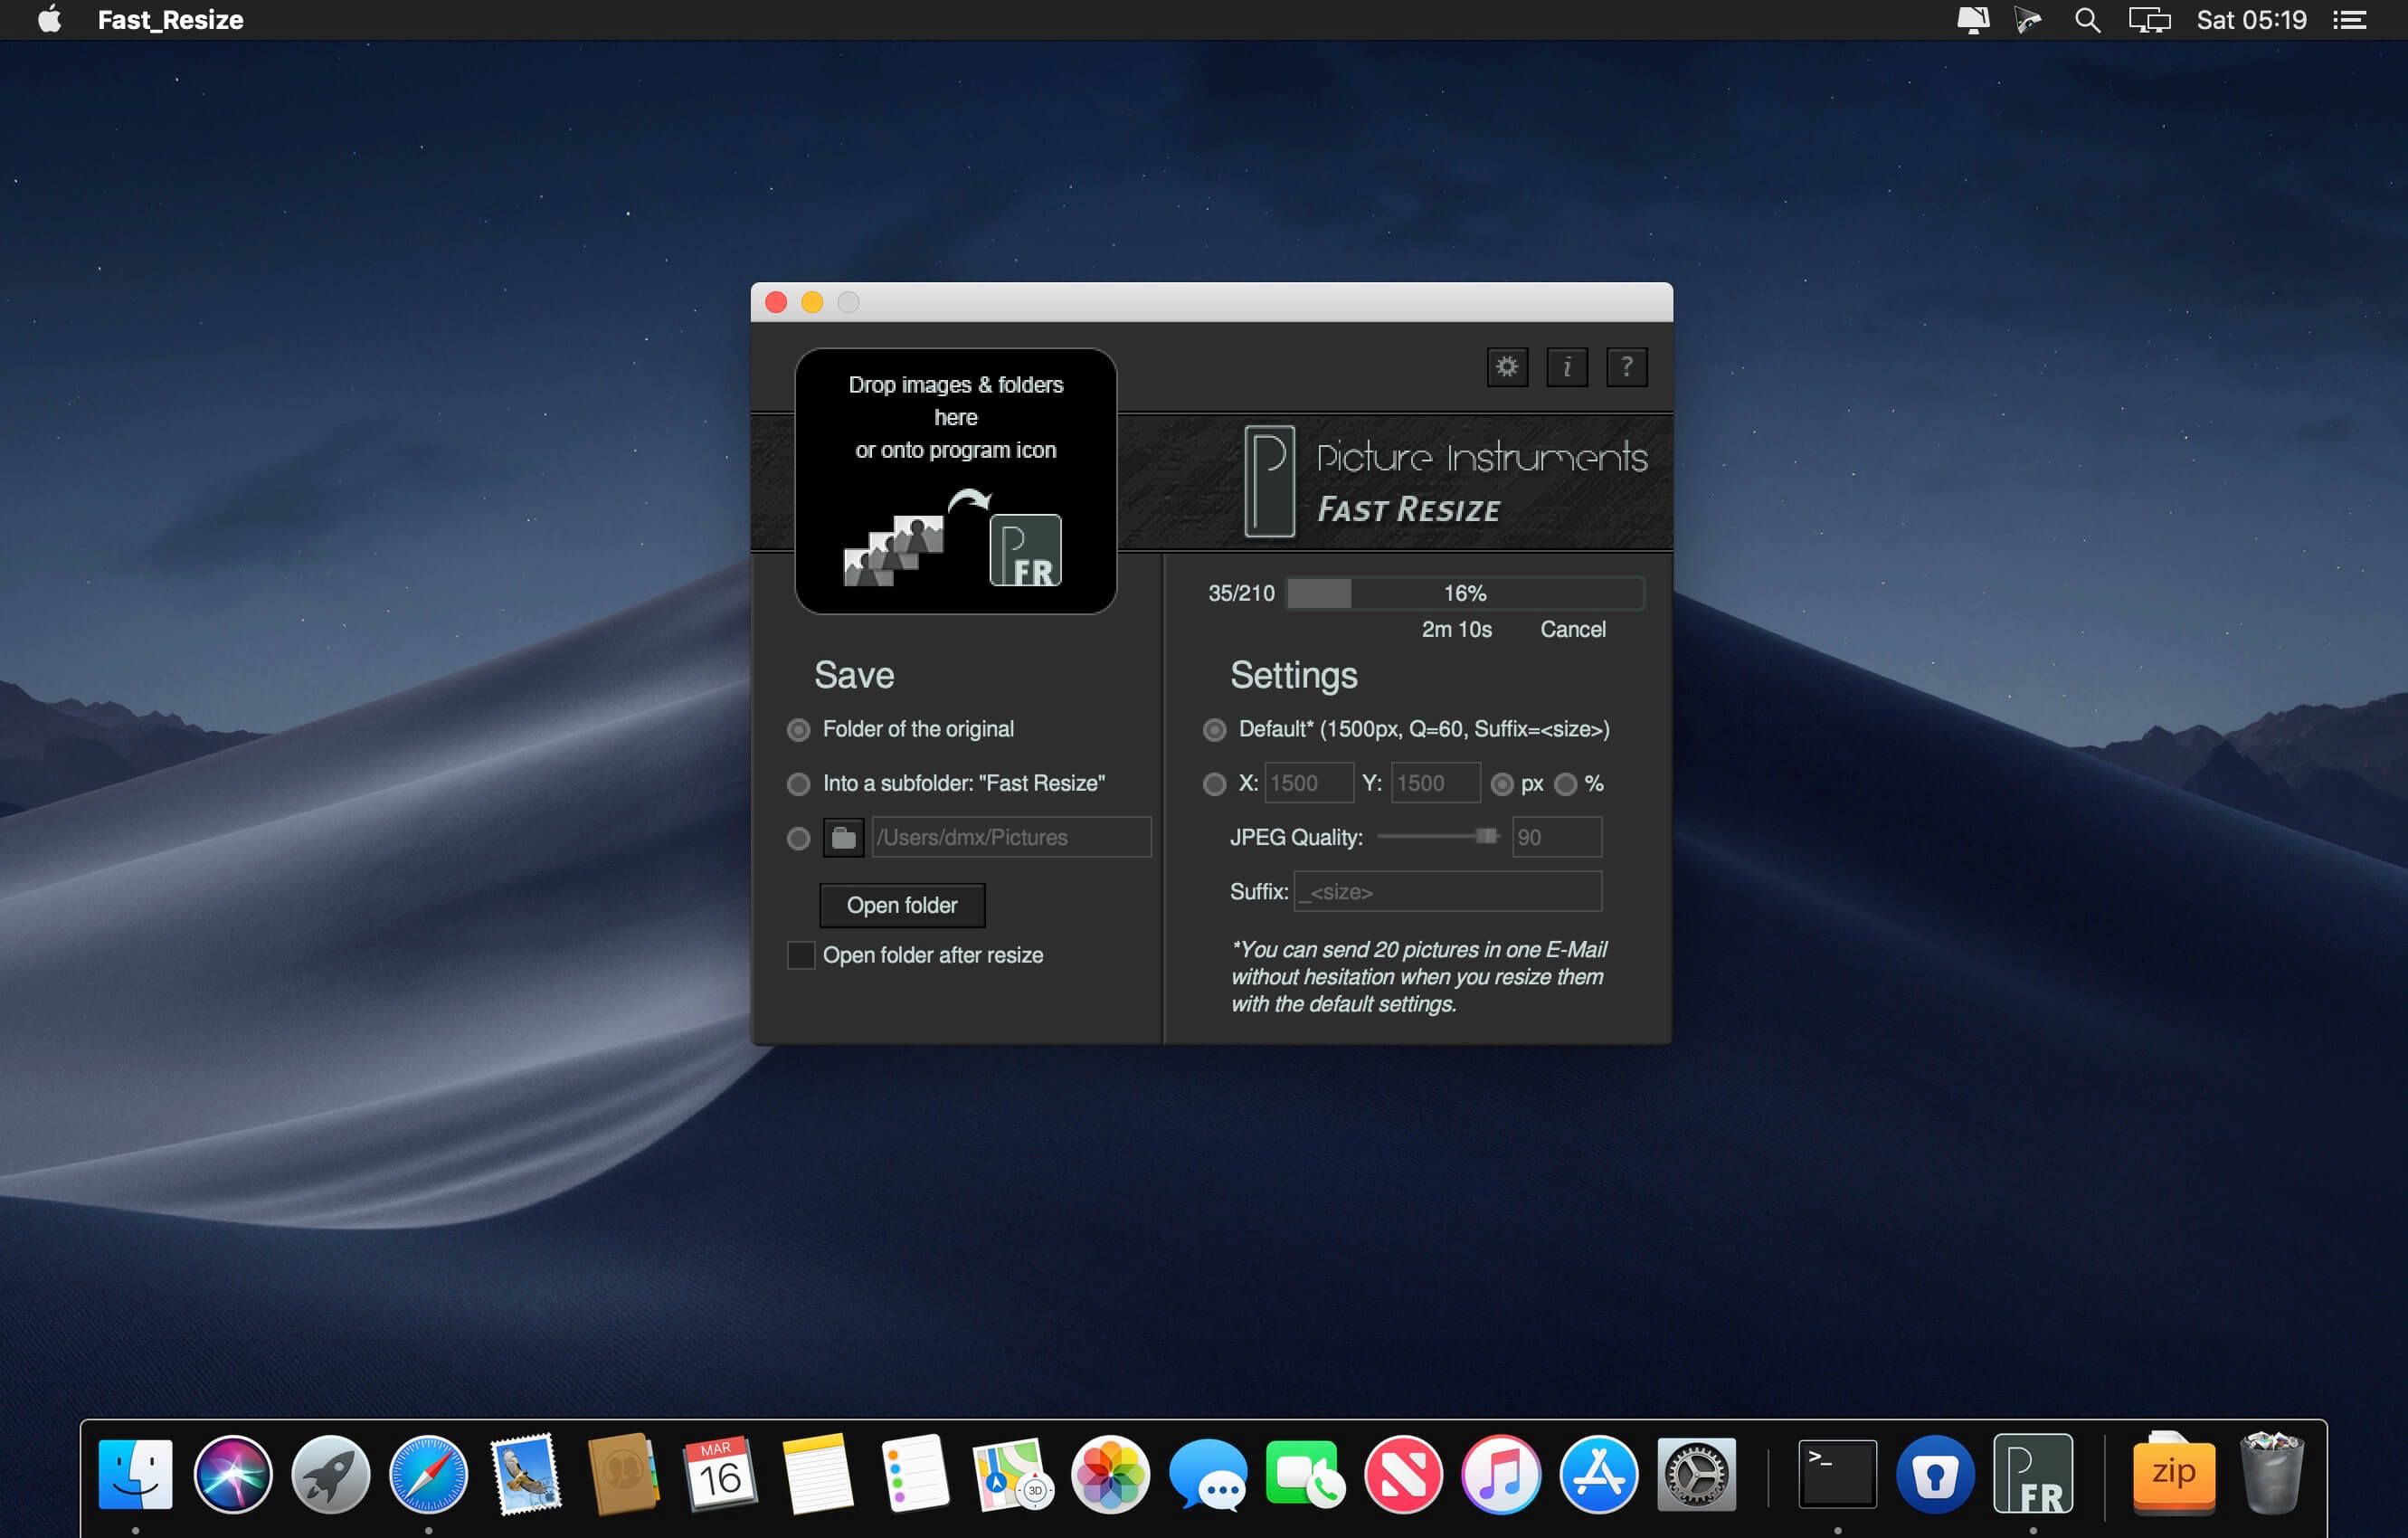This screenshot has width=2408, height=1538.
Task: Click the X width input field
Action: point(1309,783)
